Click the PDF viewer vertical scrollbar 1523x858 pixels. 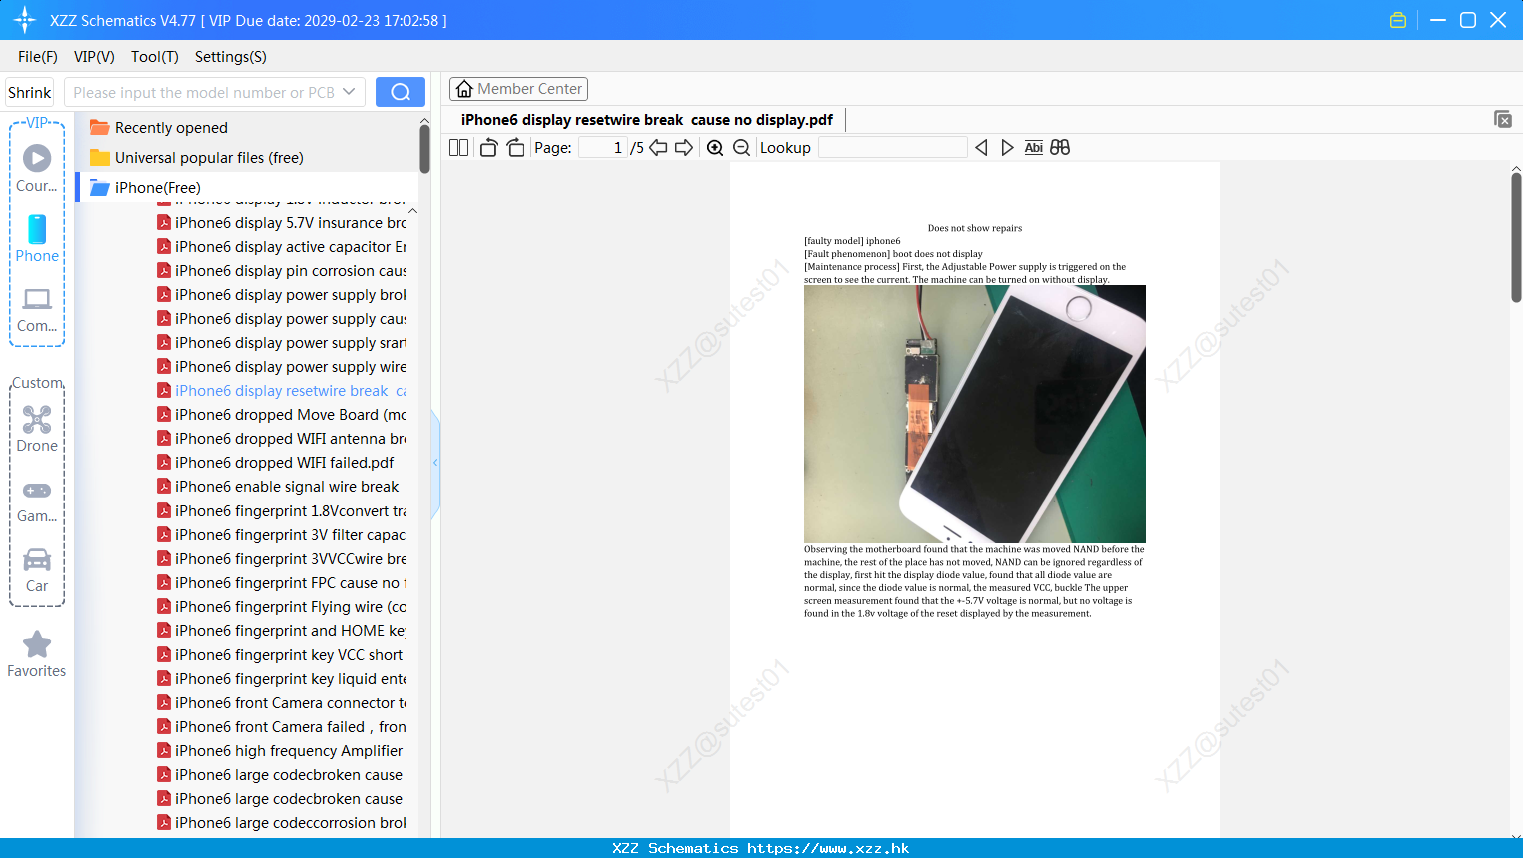1516,237
